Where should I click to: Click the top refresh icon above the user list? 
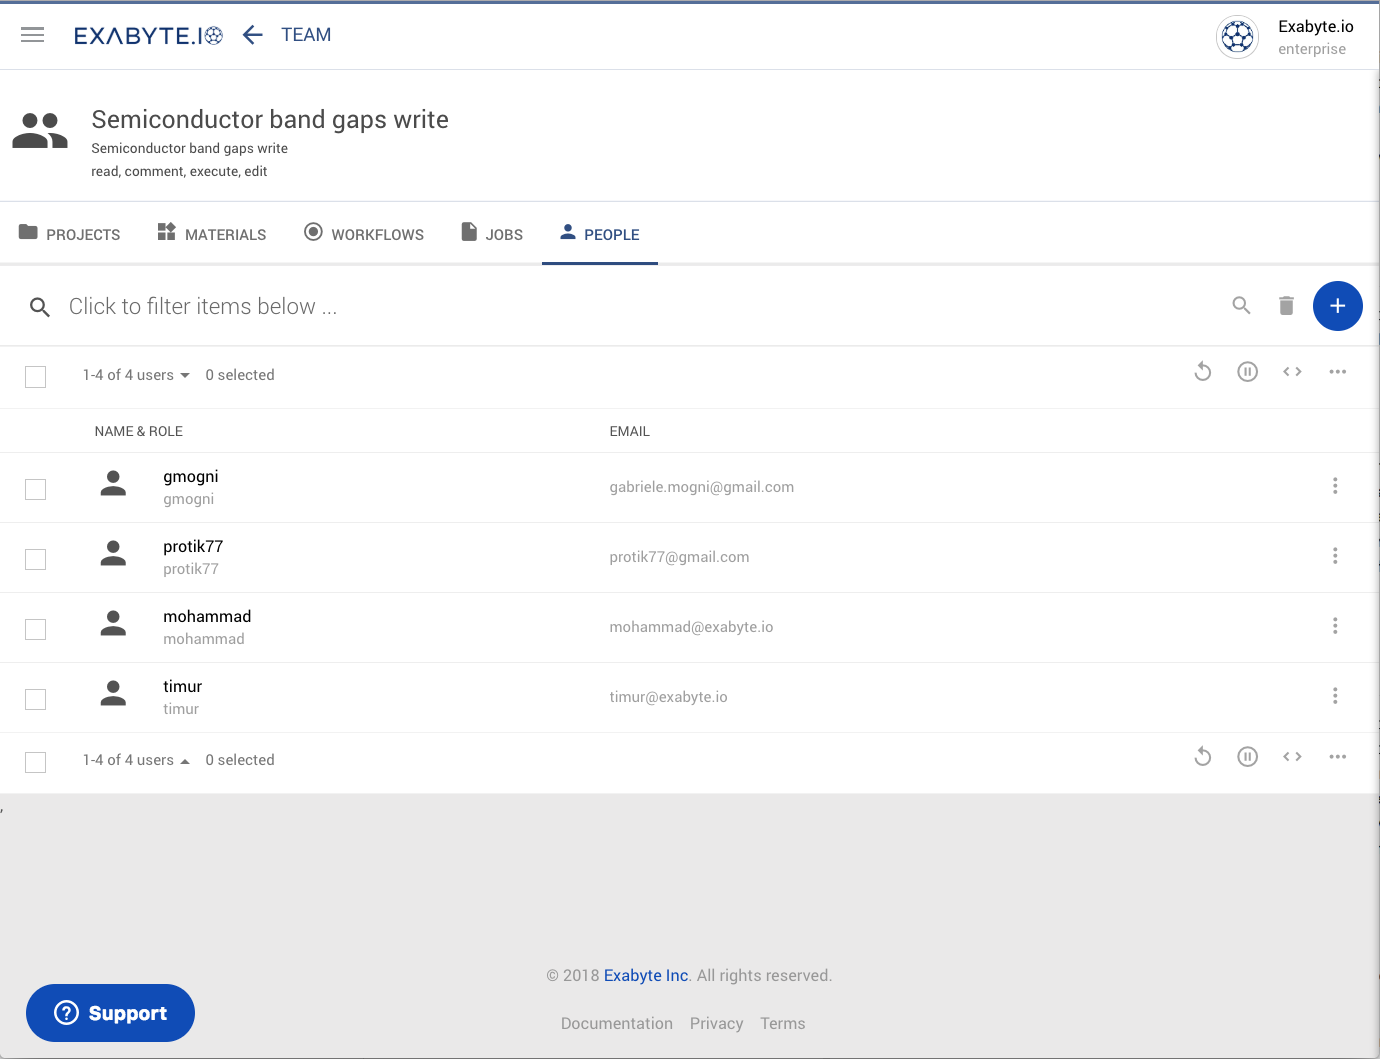point(1203,372)
